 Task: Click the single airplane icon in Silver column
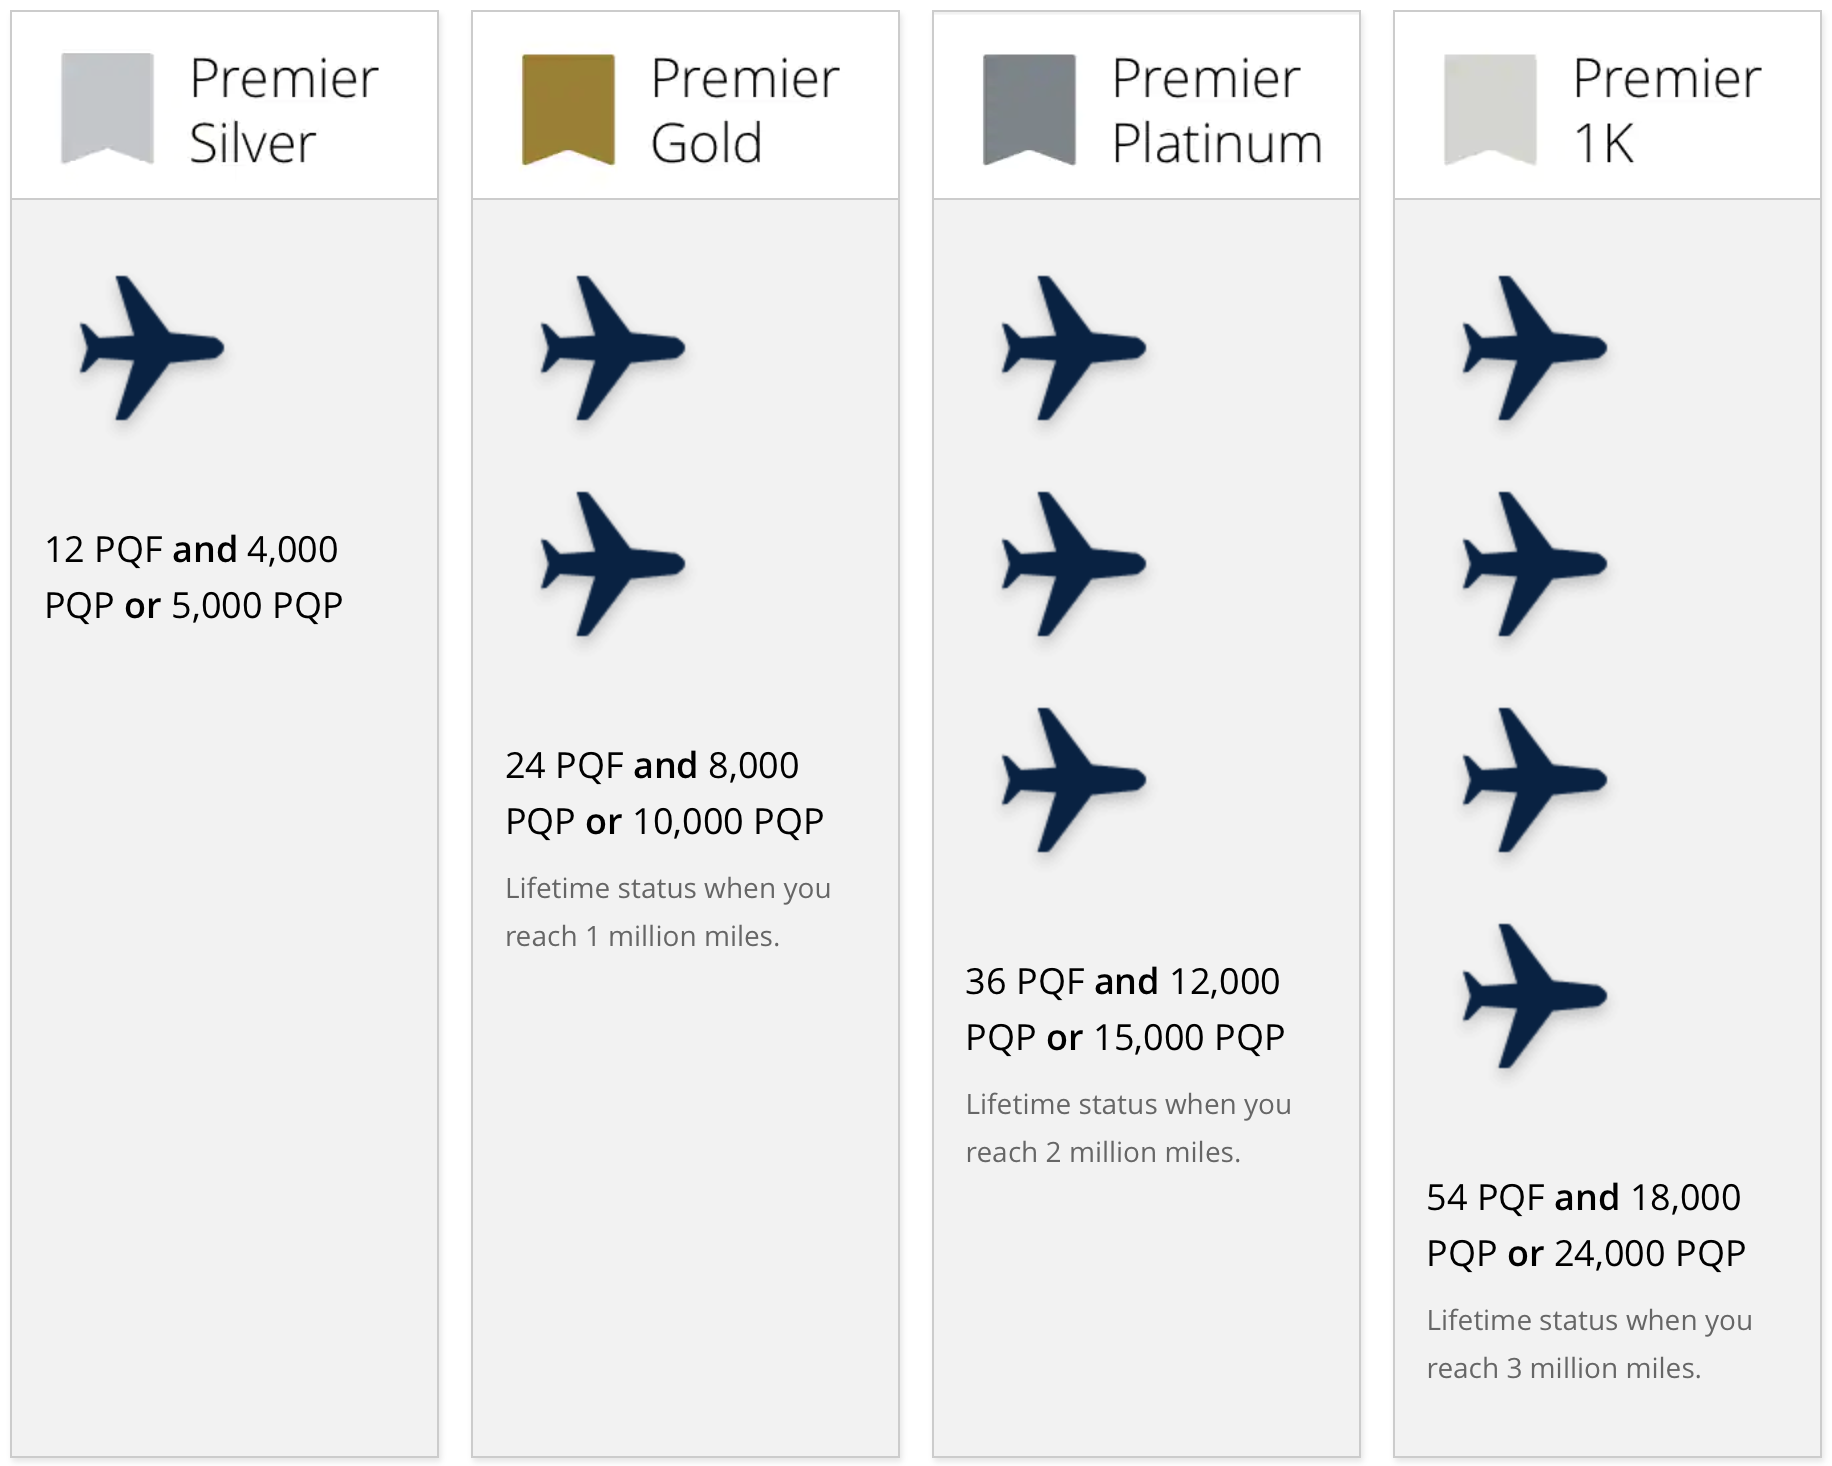pyautogui.click(x=152, y=348)
